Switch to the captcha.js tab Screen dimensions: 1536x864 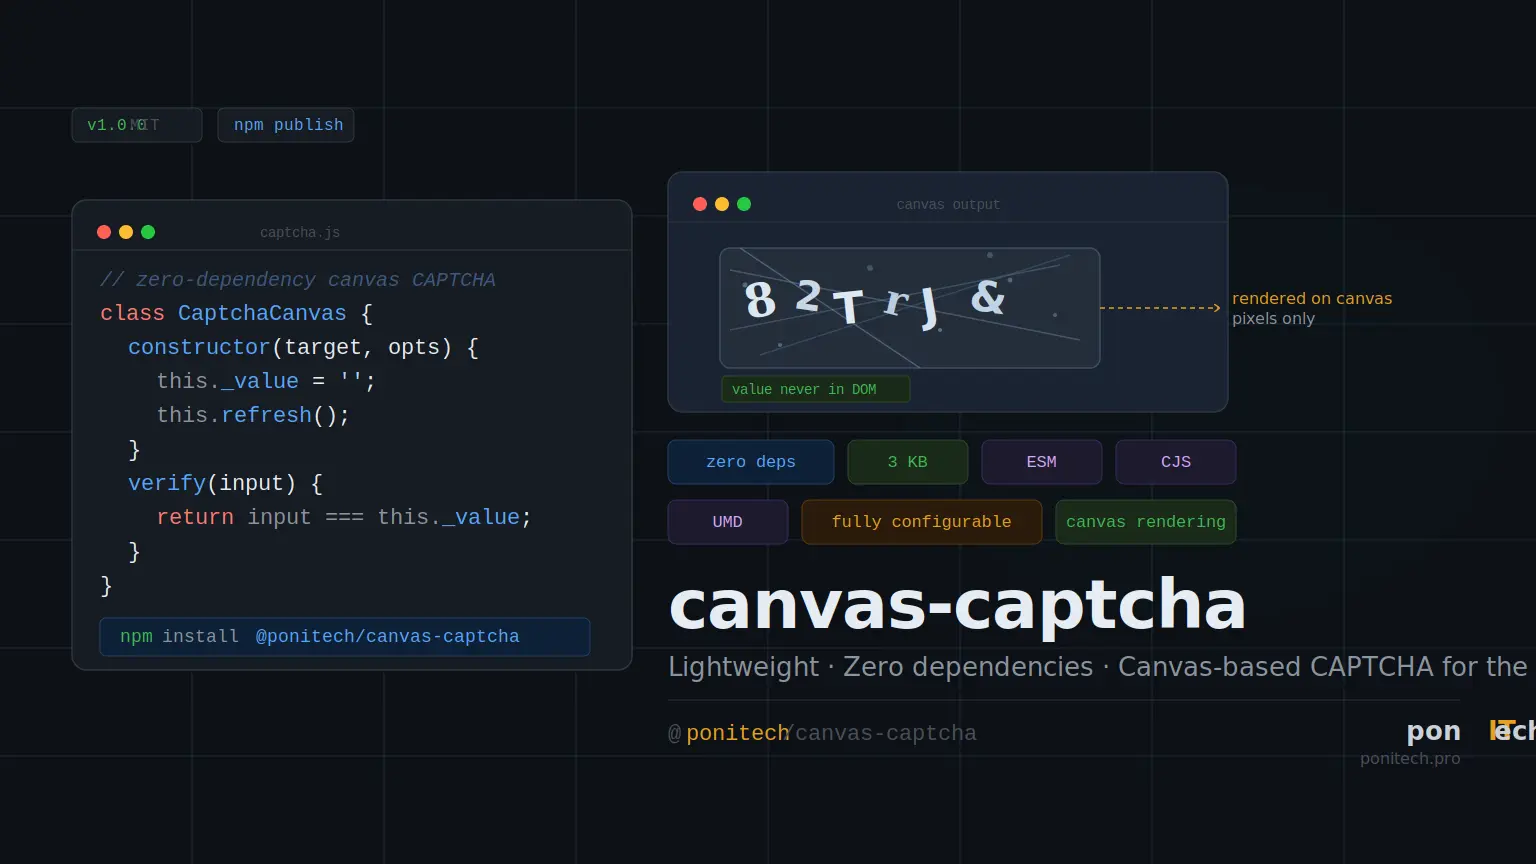click(x=299, y=232)
